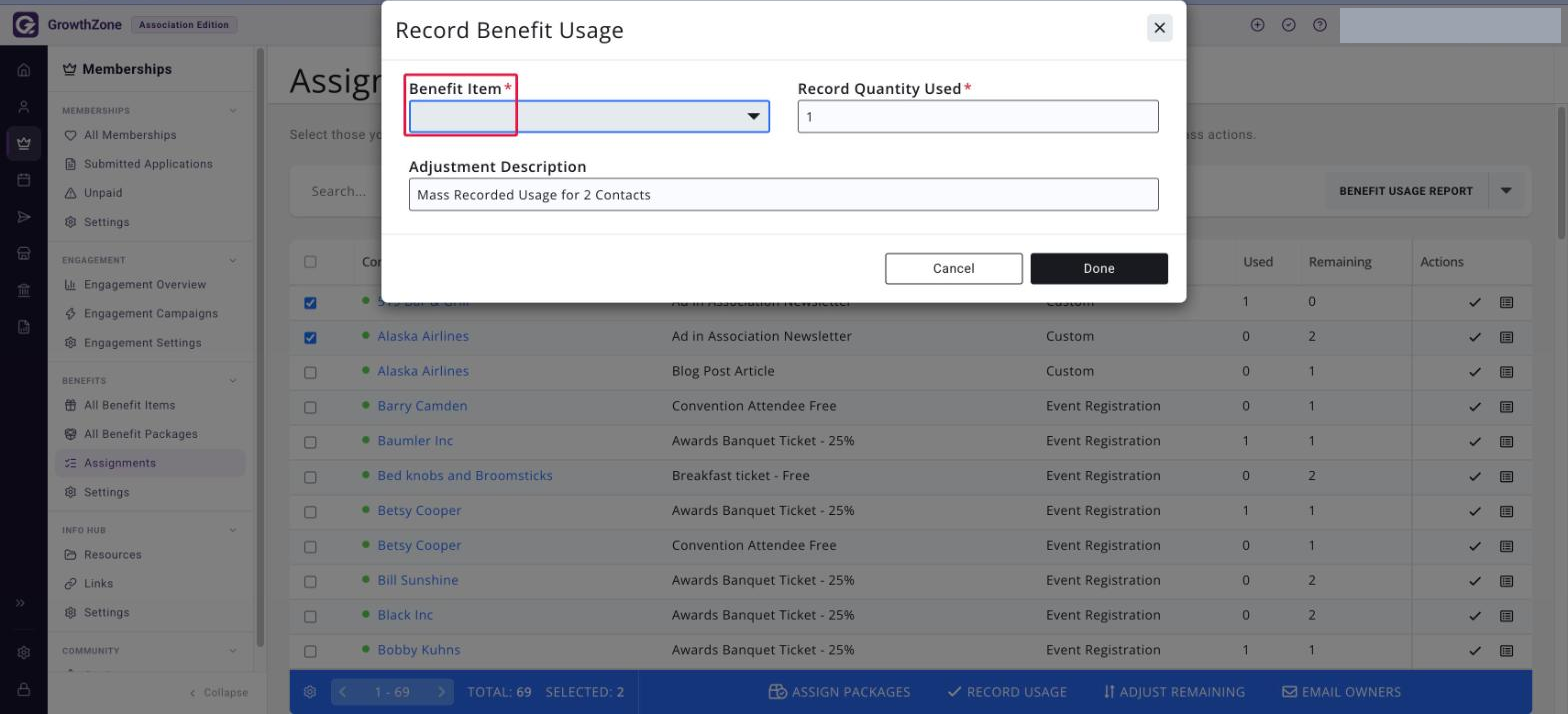The height and width of the screenshot is (714, 1568).
Task: Open Store icon in left rail
Action: [24, 254]
